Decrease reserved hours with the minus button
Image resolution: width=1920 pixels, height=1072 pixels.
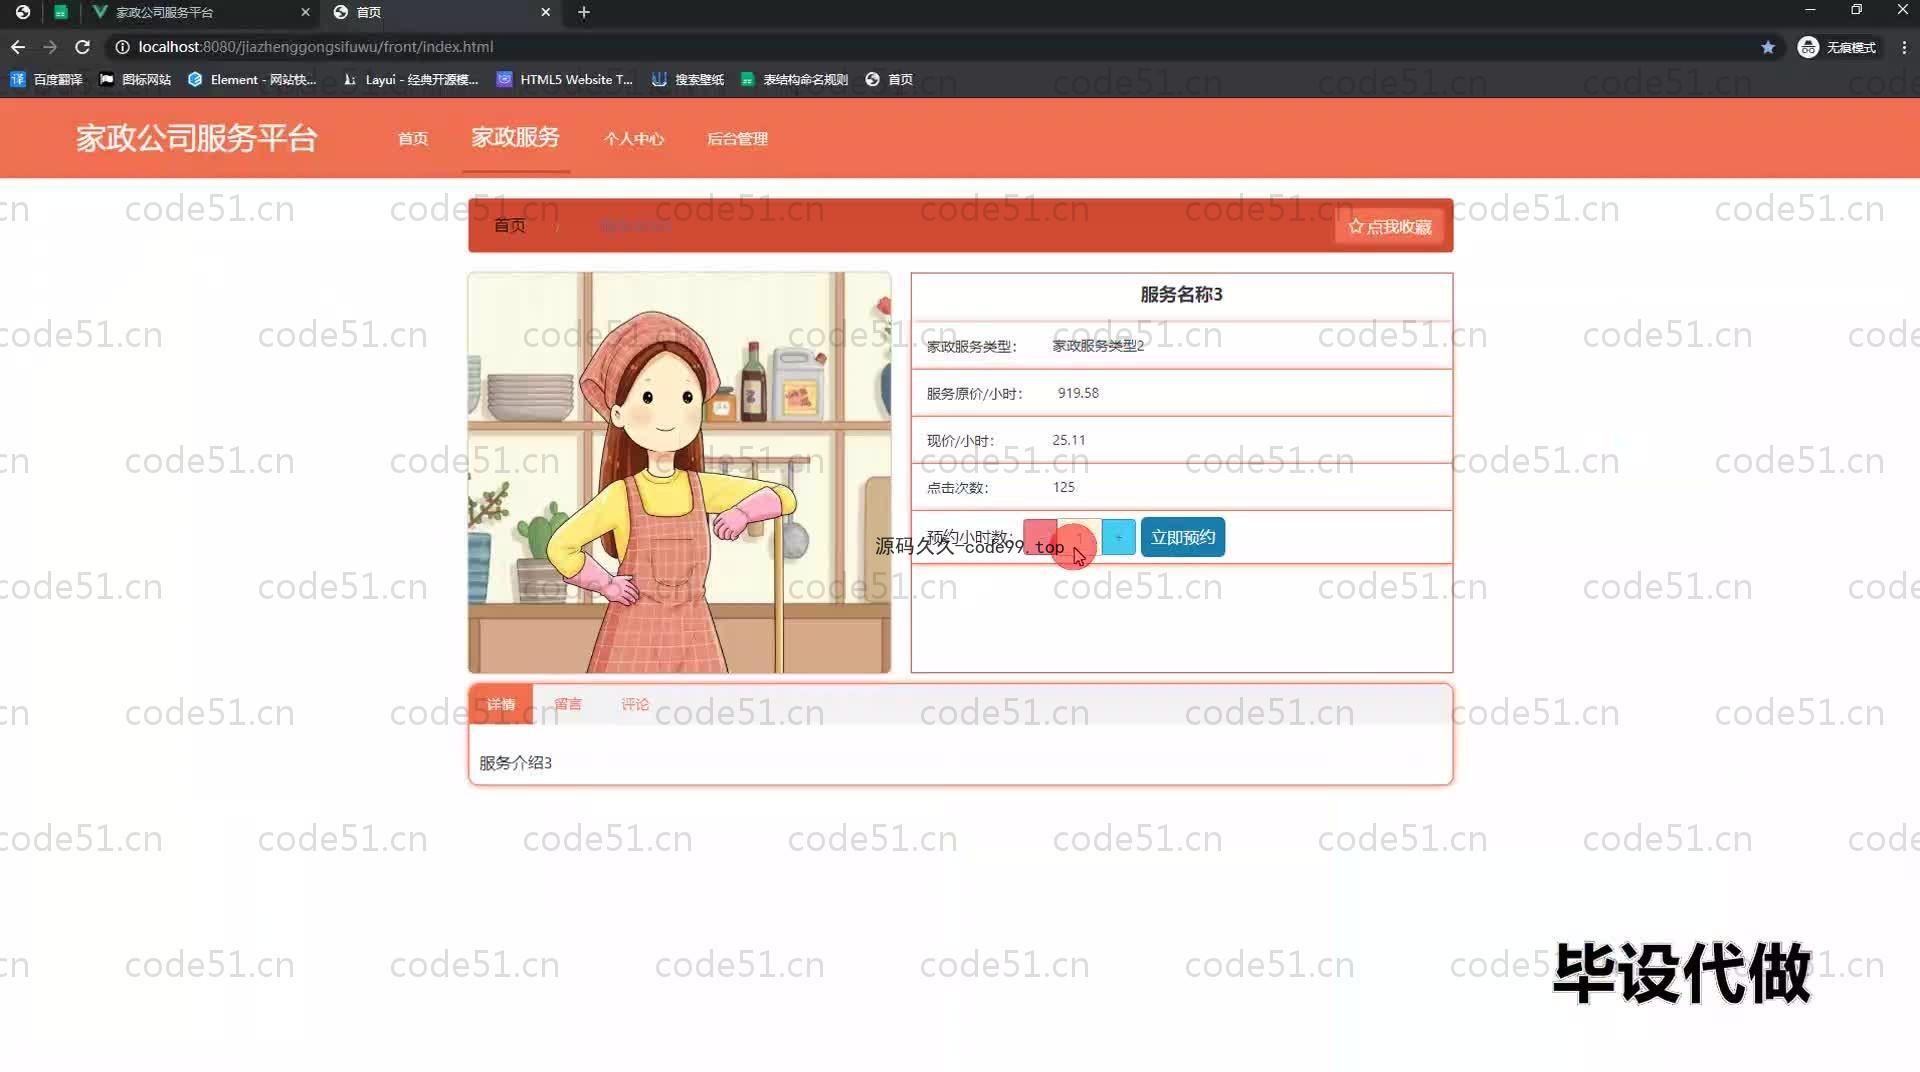(x=1039, y=537)
